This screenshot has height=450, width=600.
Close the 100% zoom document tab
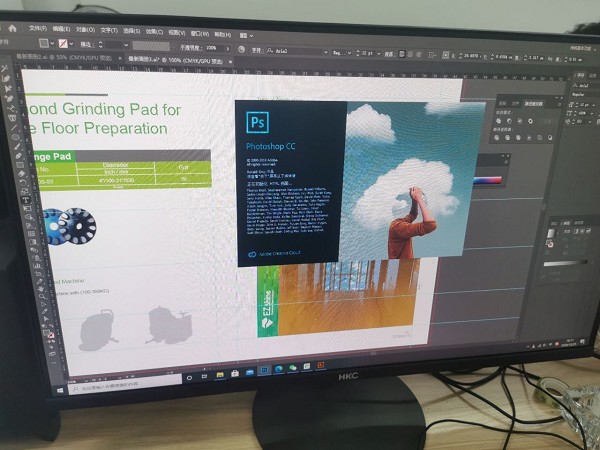click(230, 61)
